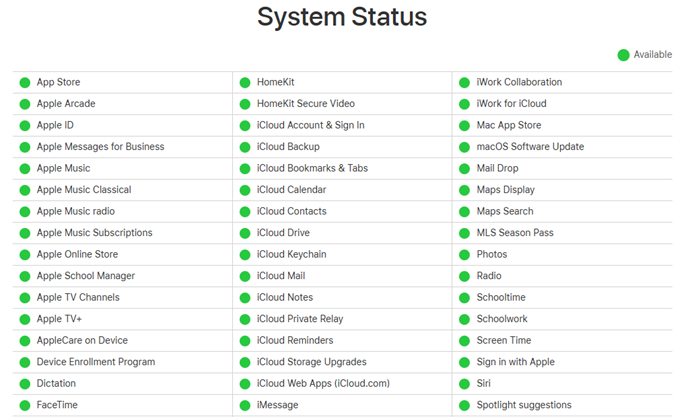Click the green status dot beside App Store
700x417 pixels.
click(25, 82)
